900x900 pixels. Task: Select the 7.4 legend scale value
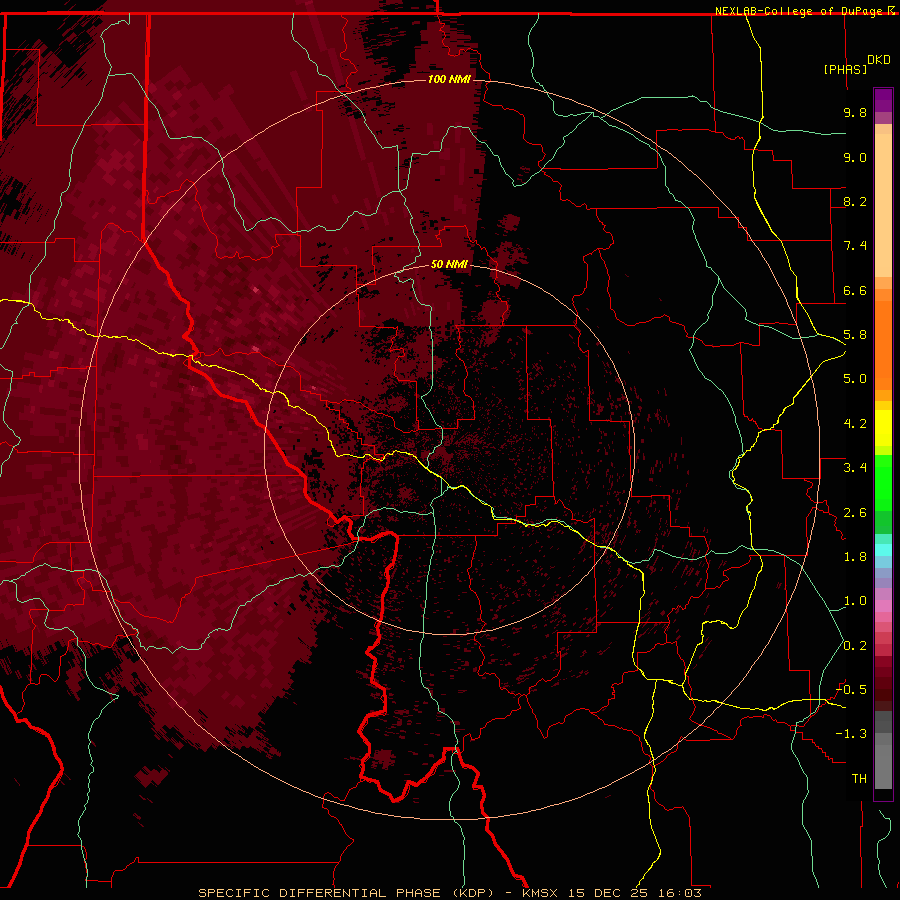point(855,246)
